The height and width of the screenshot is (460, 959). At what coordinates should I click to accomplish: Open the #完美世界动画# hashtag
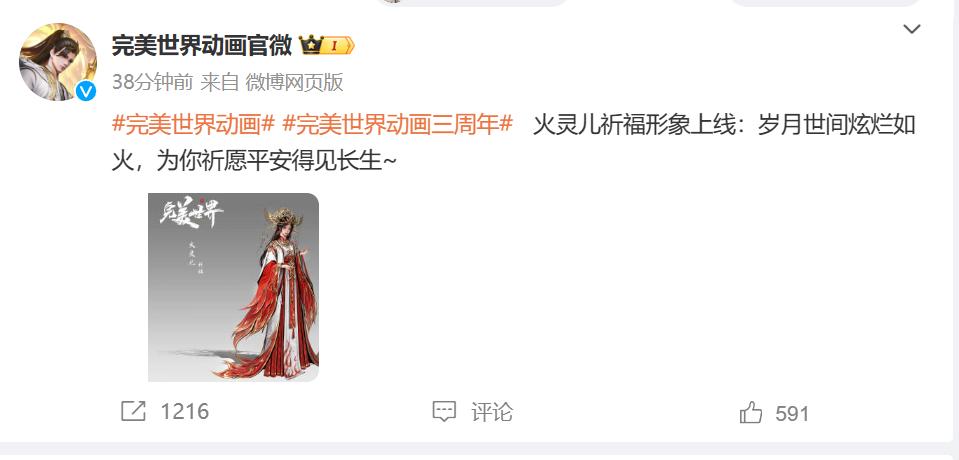pos(193,125)
